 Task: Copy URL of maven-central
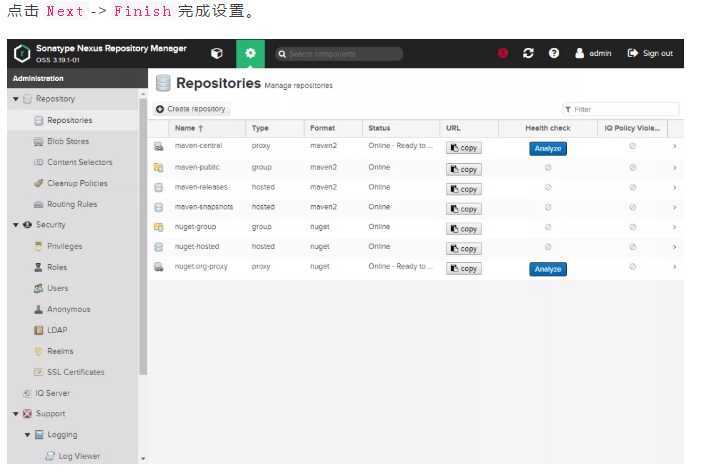pyautogui.click(x=464, y=148)
